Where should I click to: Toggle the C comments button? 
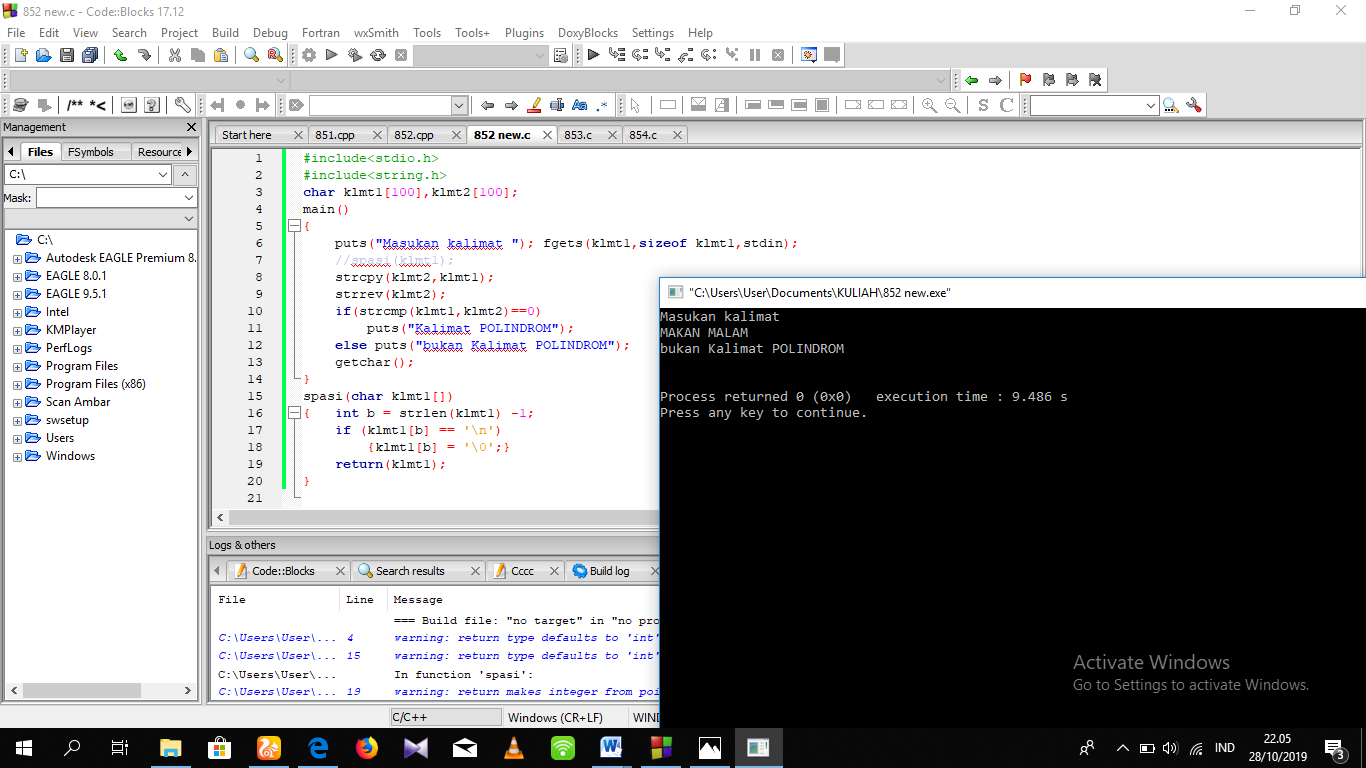tap(1007, 105)
